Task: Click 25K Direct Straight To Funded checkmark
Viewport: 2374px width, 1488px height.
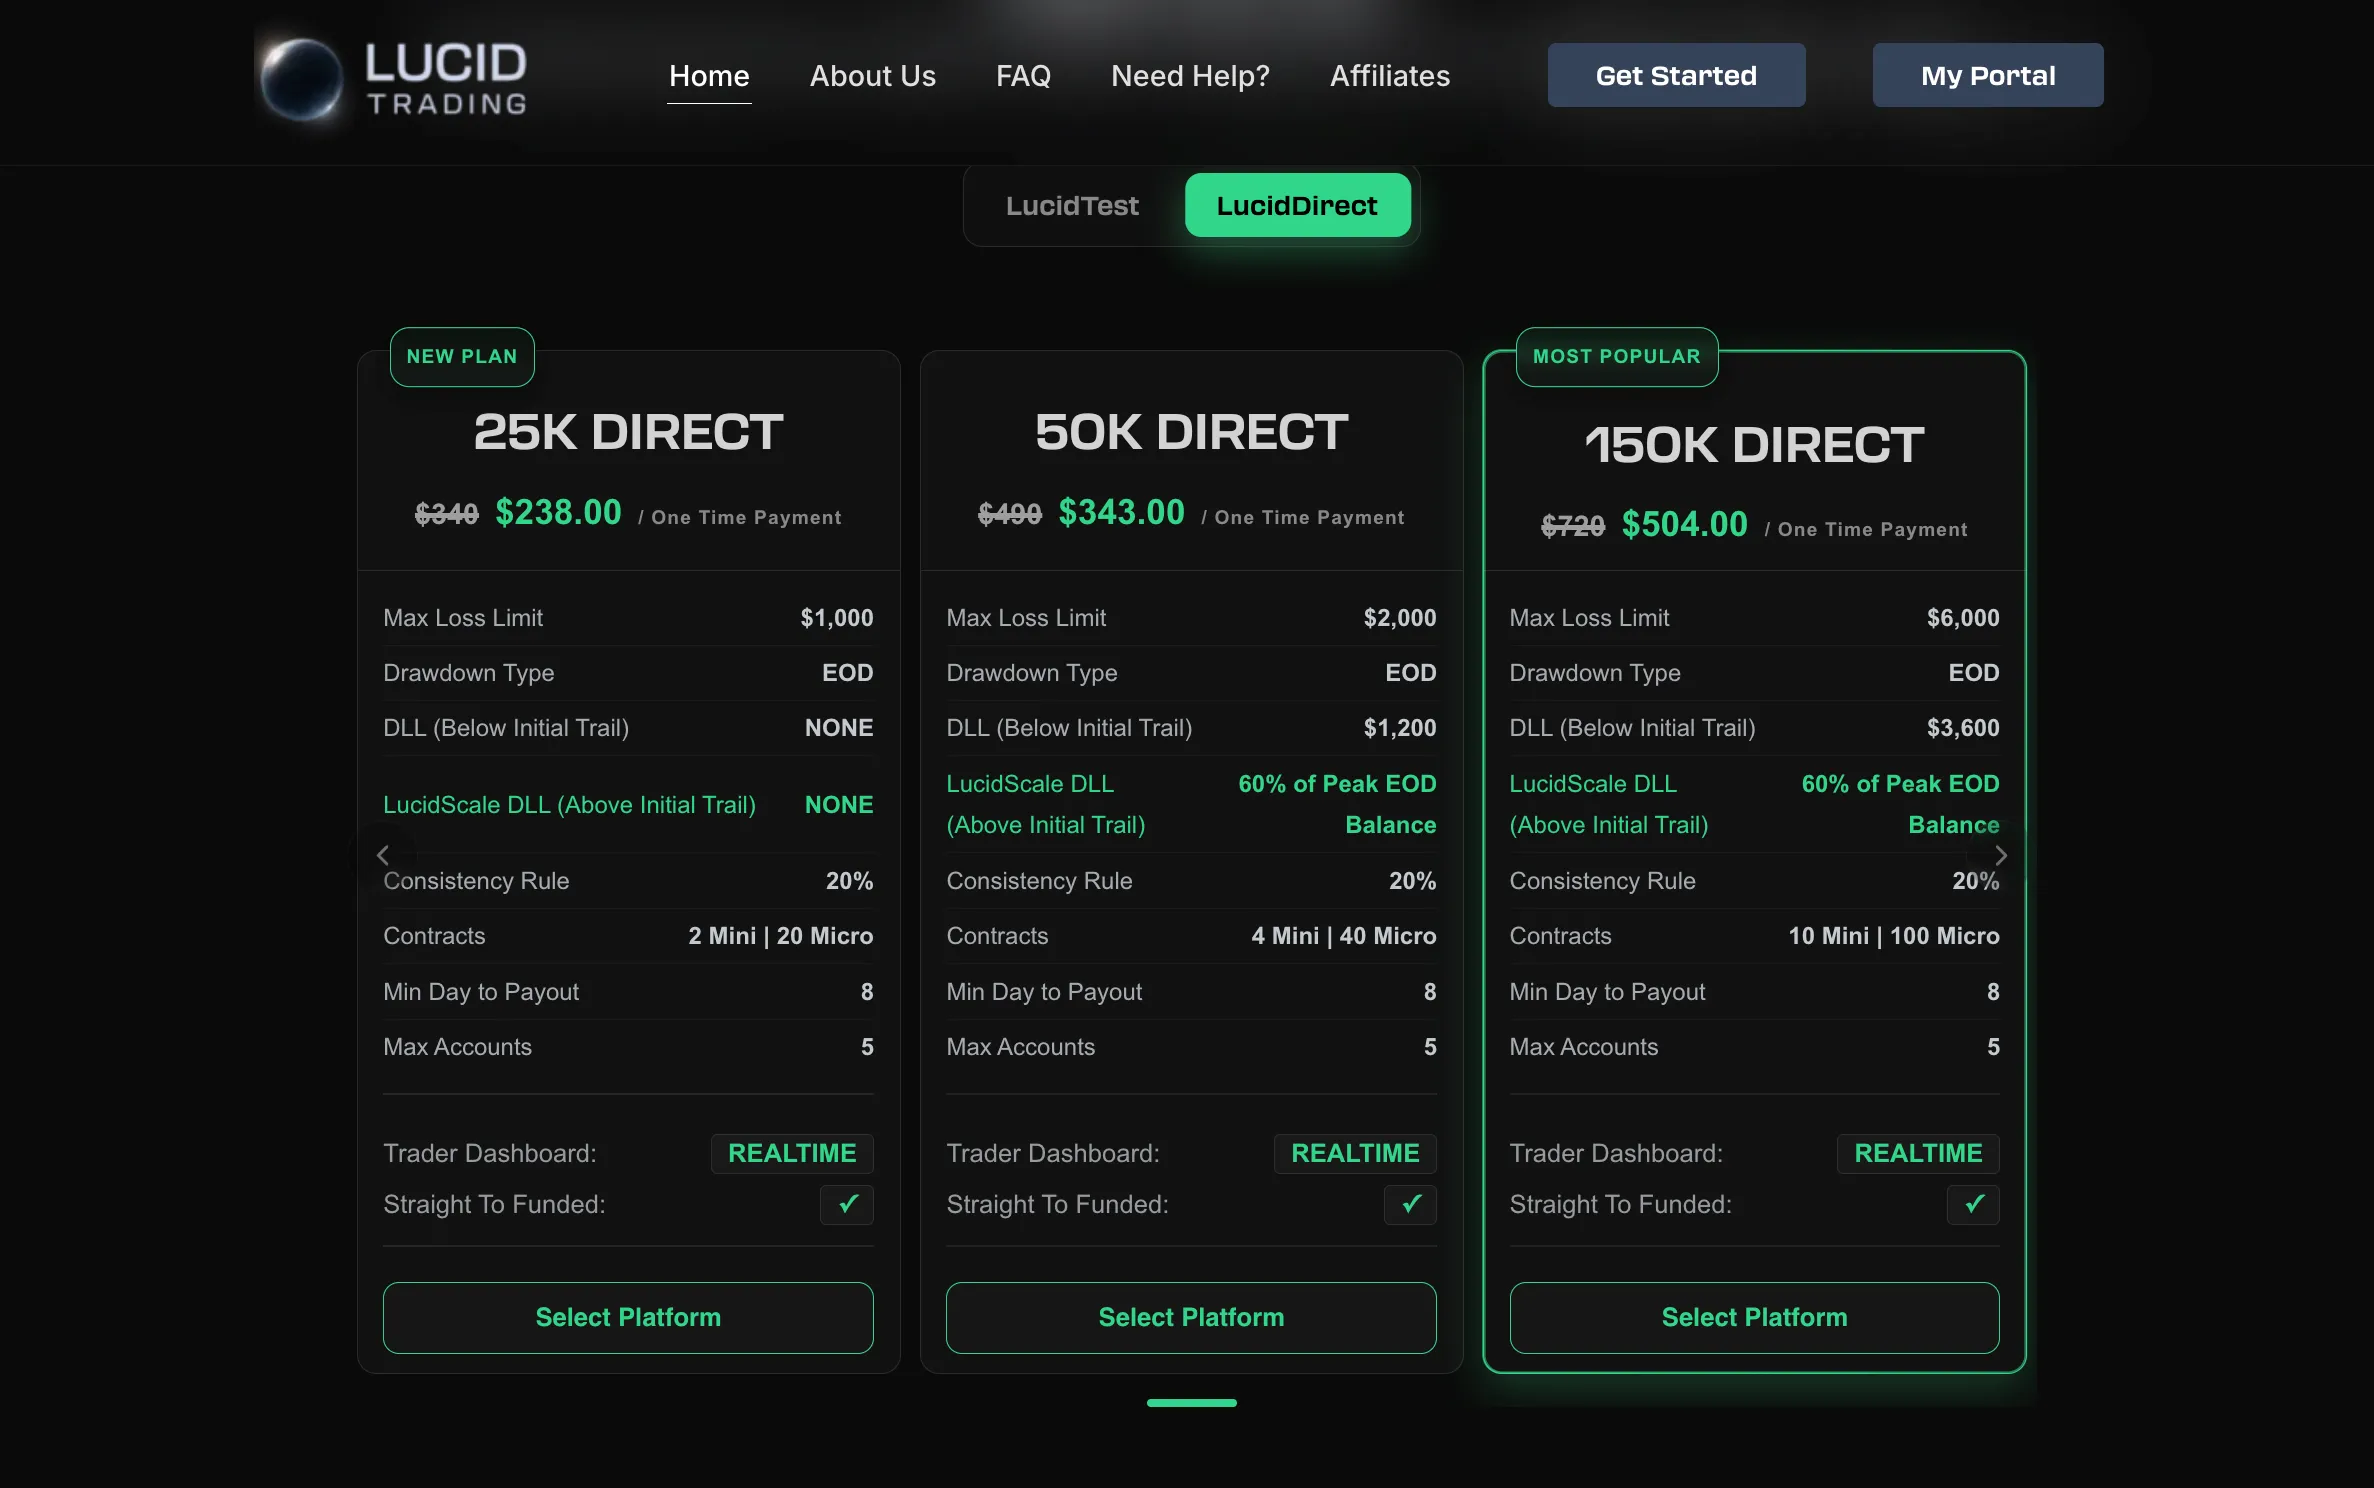Action: 847,1204
